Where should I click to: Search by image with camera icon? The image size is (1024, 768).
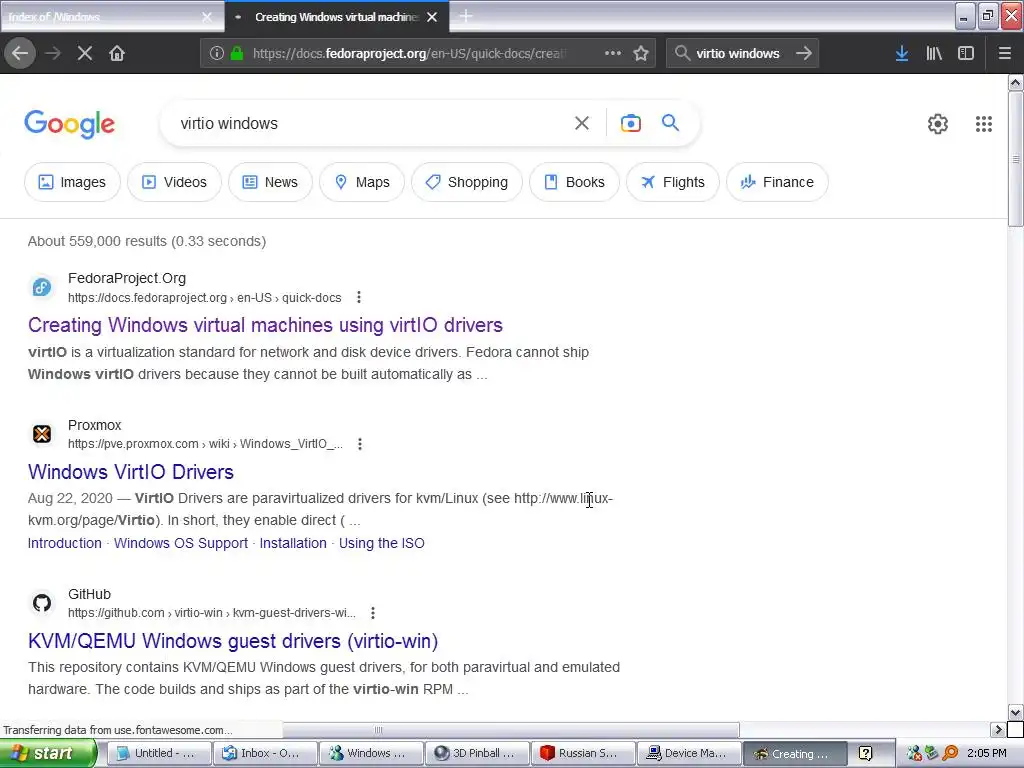631,123
